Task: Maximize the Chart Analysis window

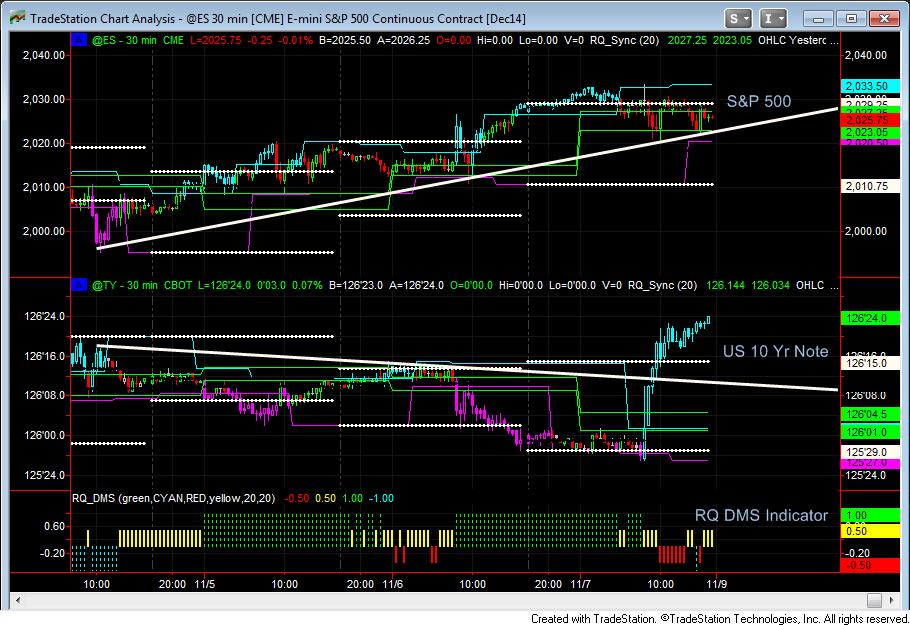Action: 851,19
